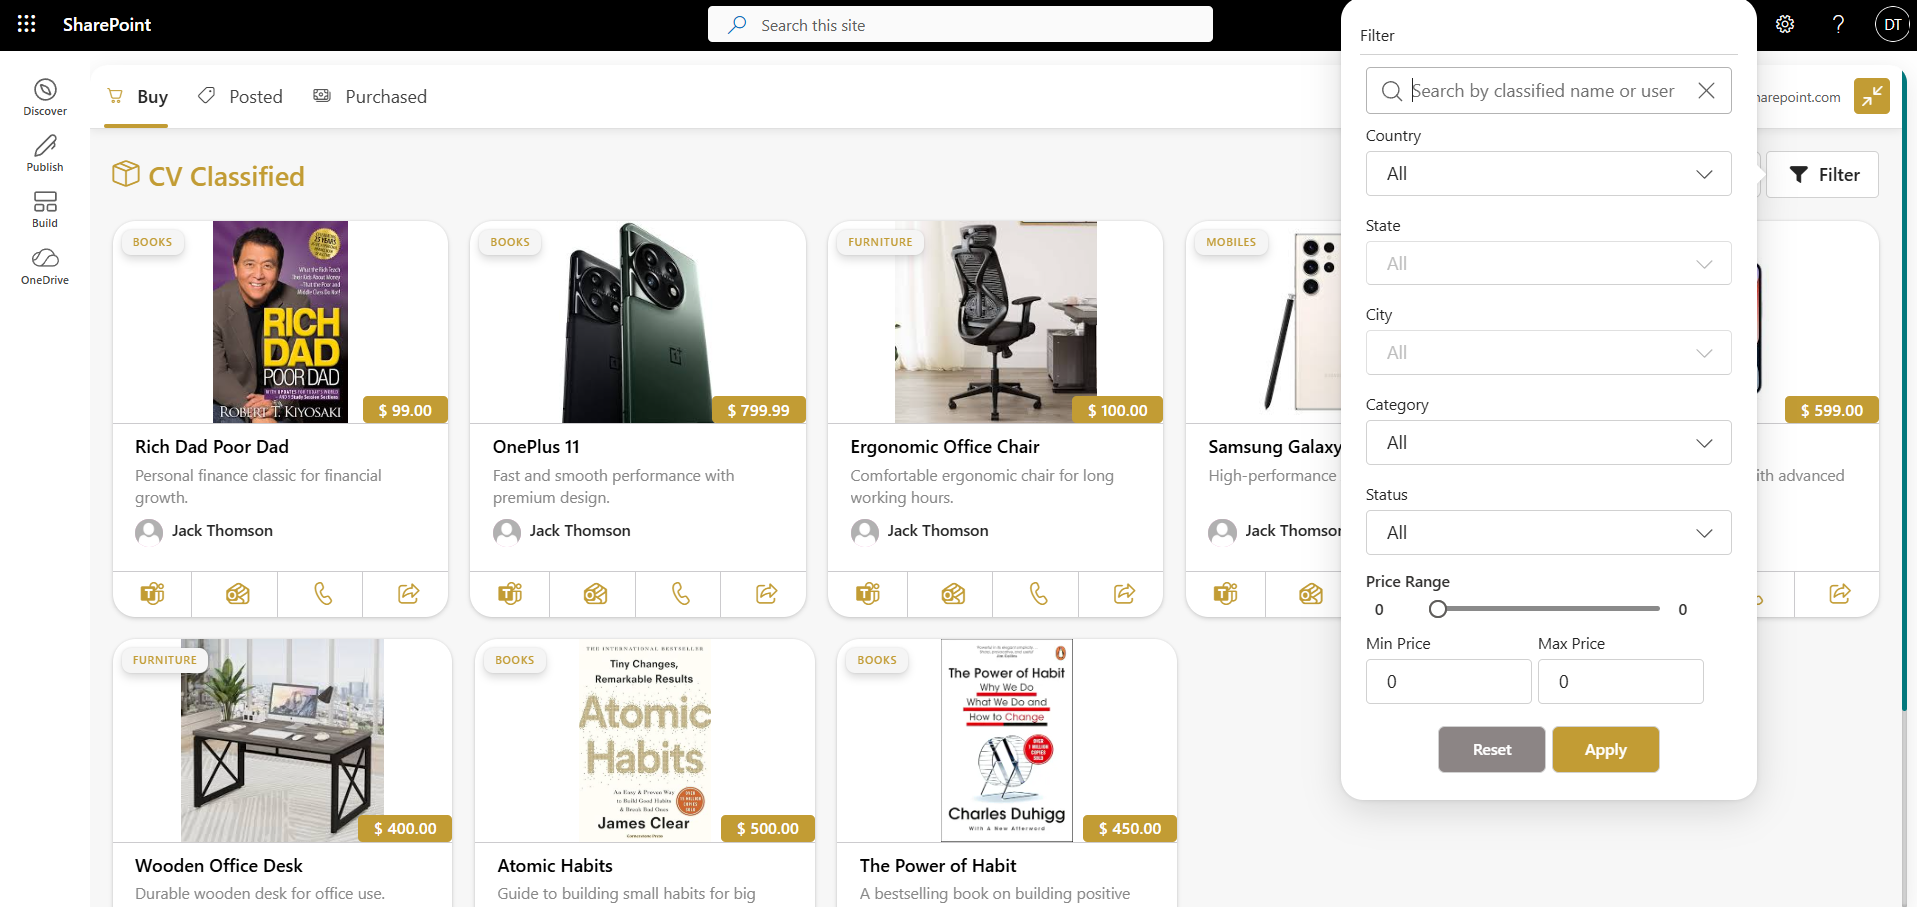Open Teams chat on the OnePlus 11 card
1917x907 pixels.
coord(510,594)
